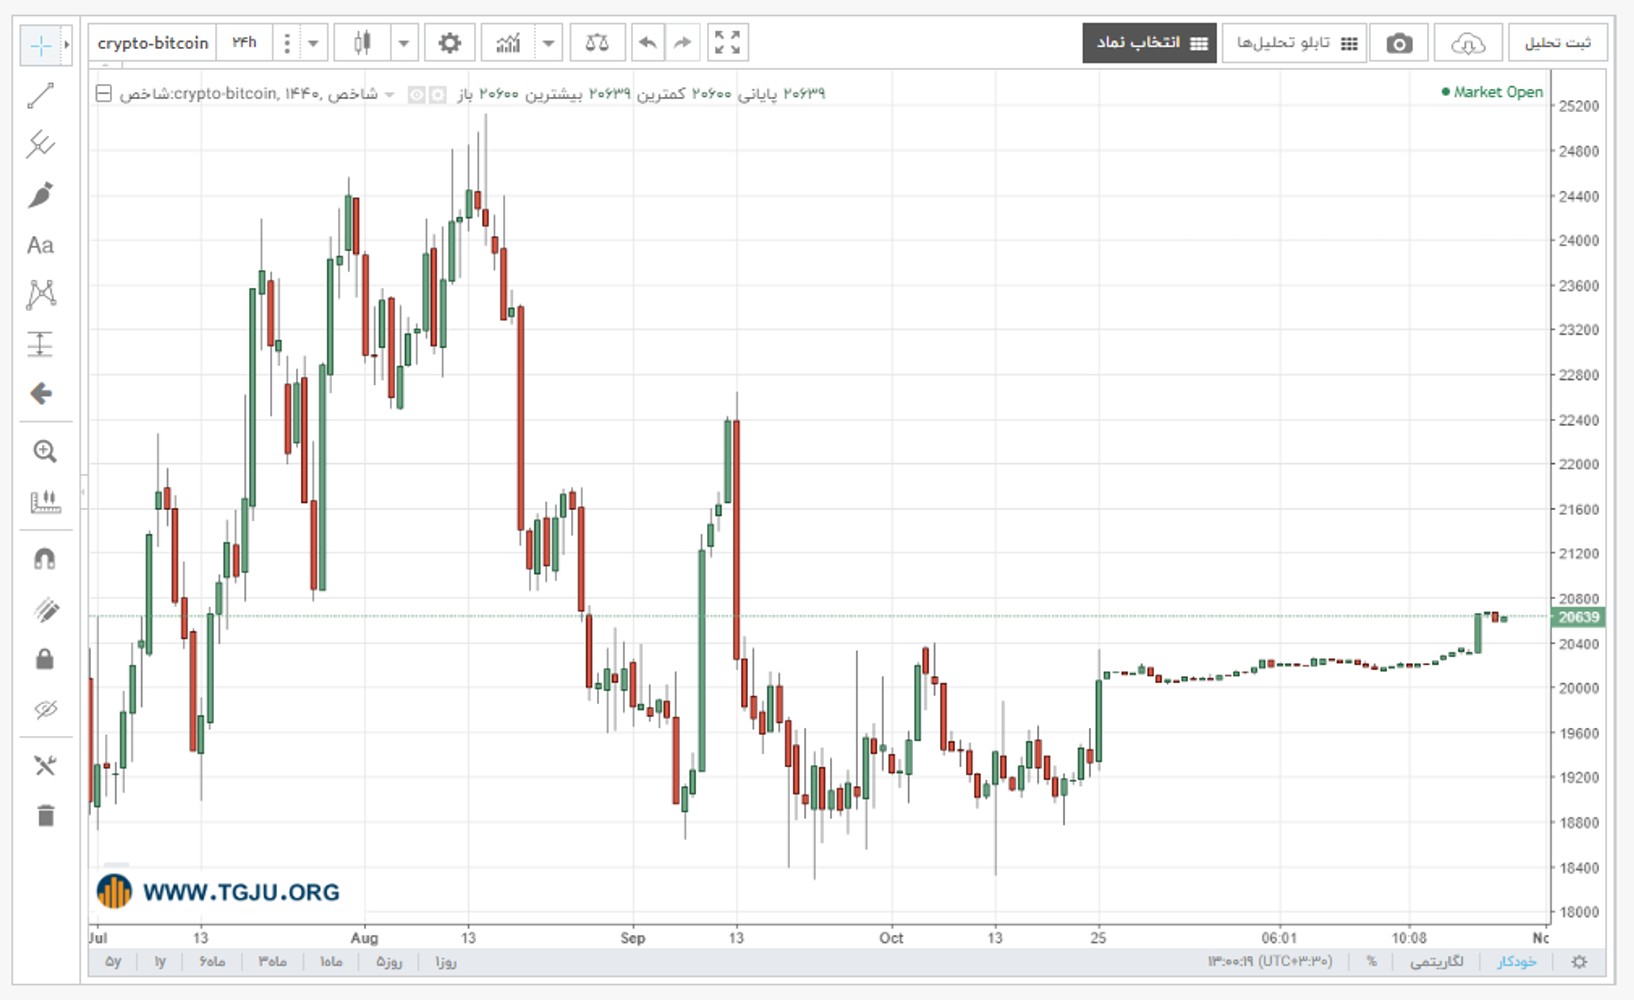The image size is (1634, 1000).
Task: Remove drawings with trash icon
Action: 45,816
